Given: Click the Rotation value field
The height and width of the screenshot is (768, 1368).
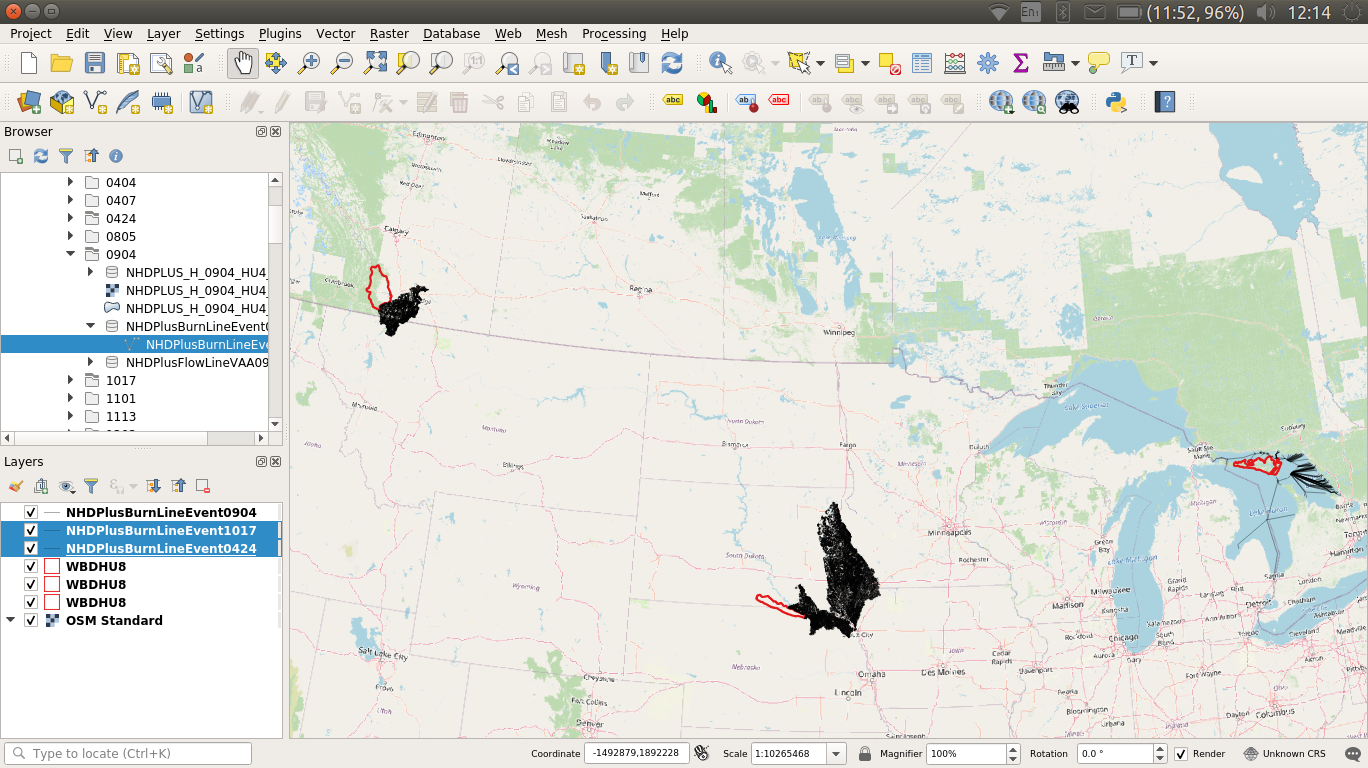Looking at the screenshot, I should click(1115, 754).
